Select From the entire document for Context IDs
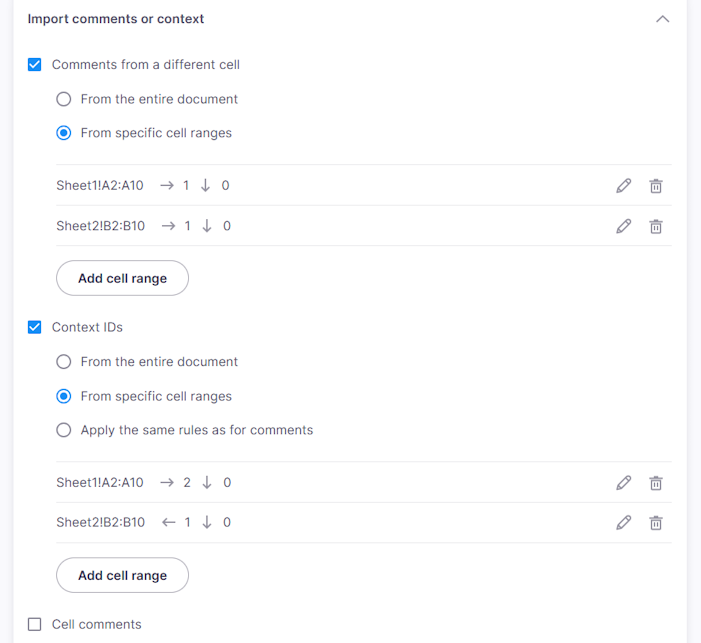 (x=63, y=361)
